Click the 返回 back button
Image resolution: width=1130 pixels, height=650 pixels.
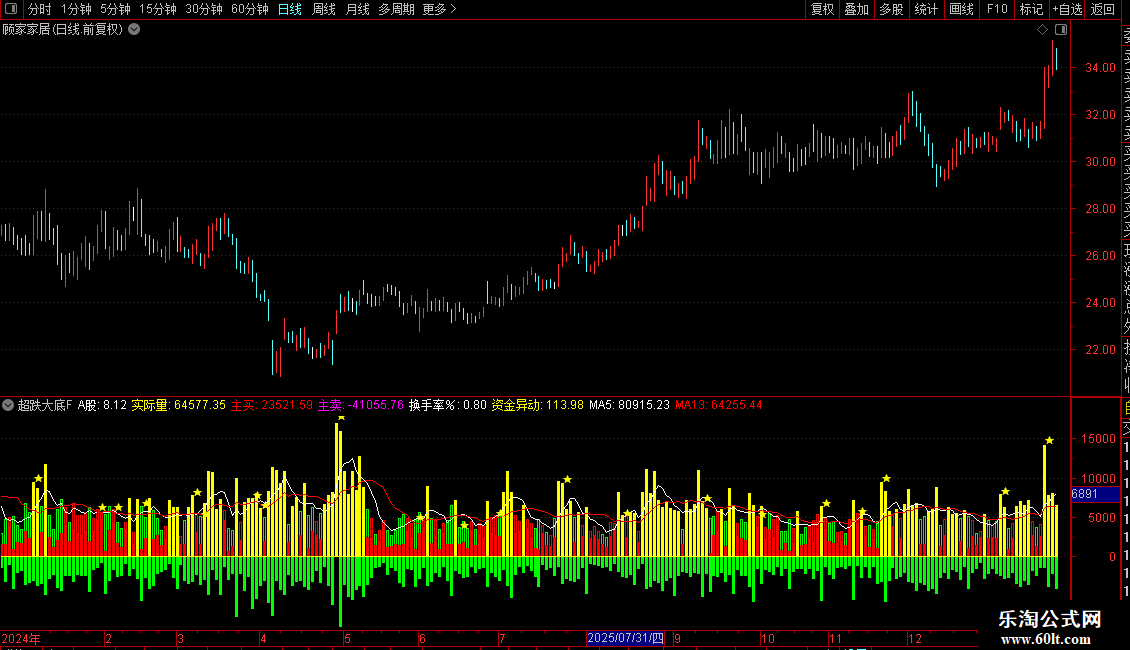point(1103,9)
